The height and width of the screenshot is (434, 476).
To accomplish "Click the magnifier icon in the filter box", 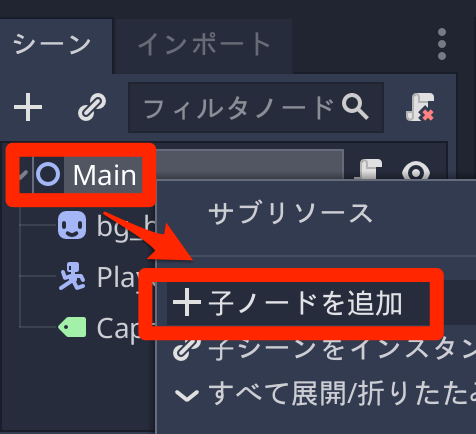I will [x=355, y=107].
